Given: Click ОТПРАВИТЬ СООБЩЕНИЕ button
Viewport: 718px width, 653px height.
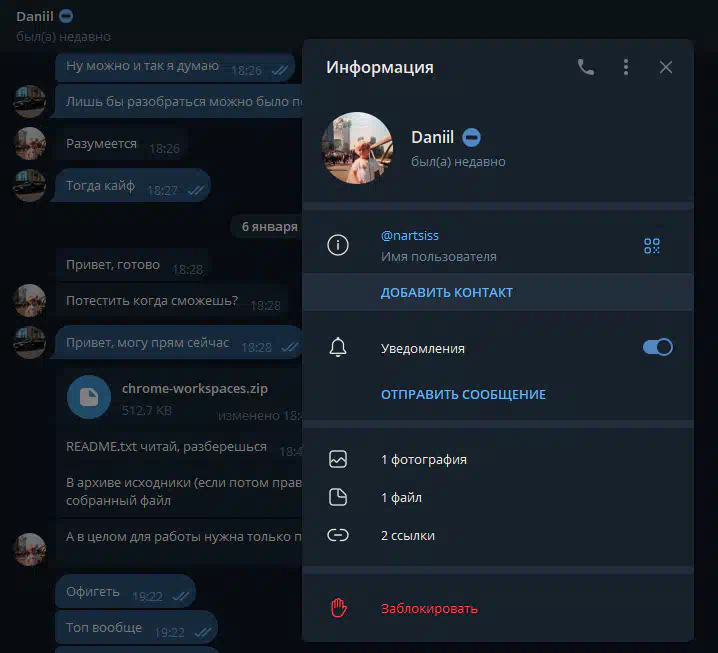Looking at the screenshot, I should point(463,394).
